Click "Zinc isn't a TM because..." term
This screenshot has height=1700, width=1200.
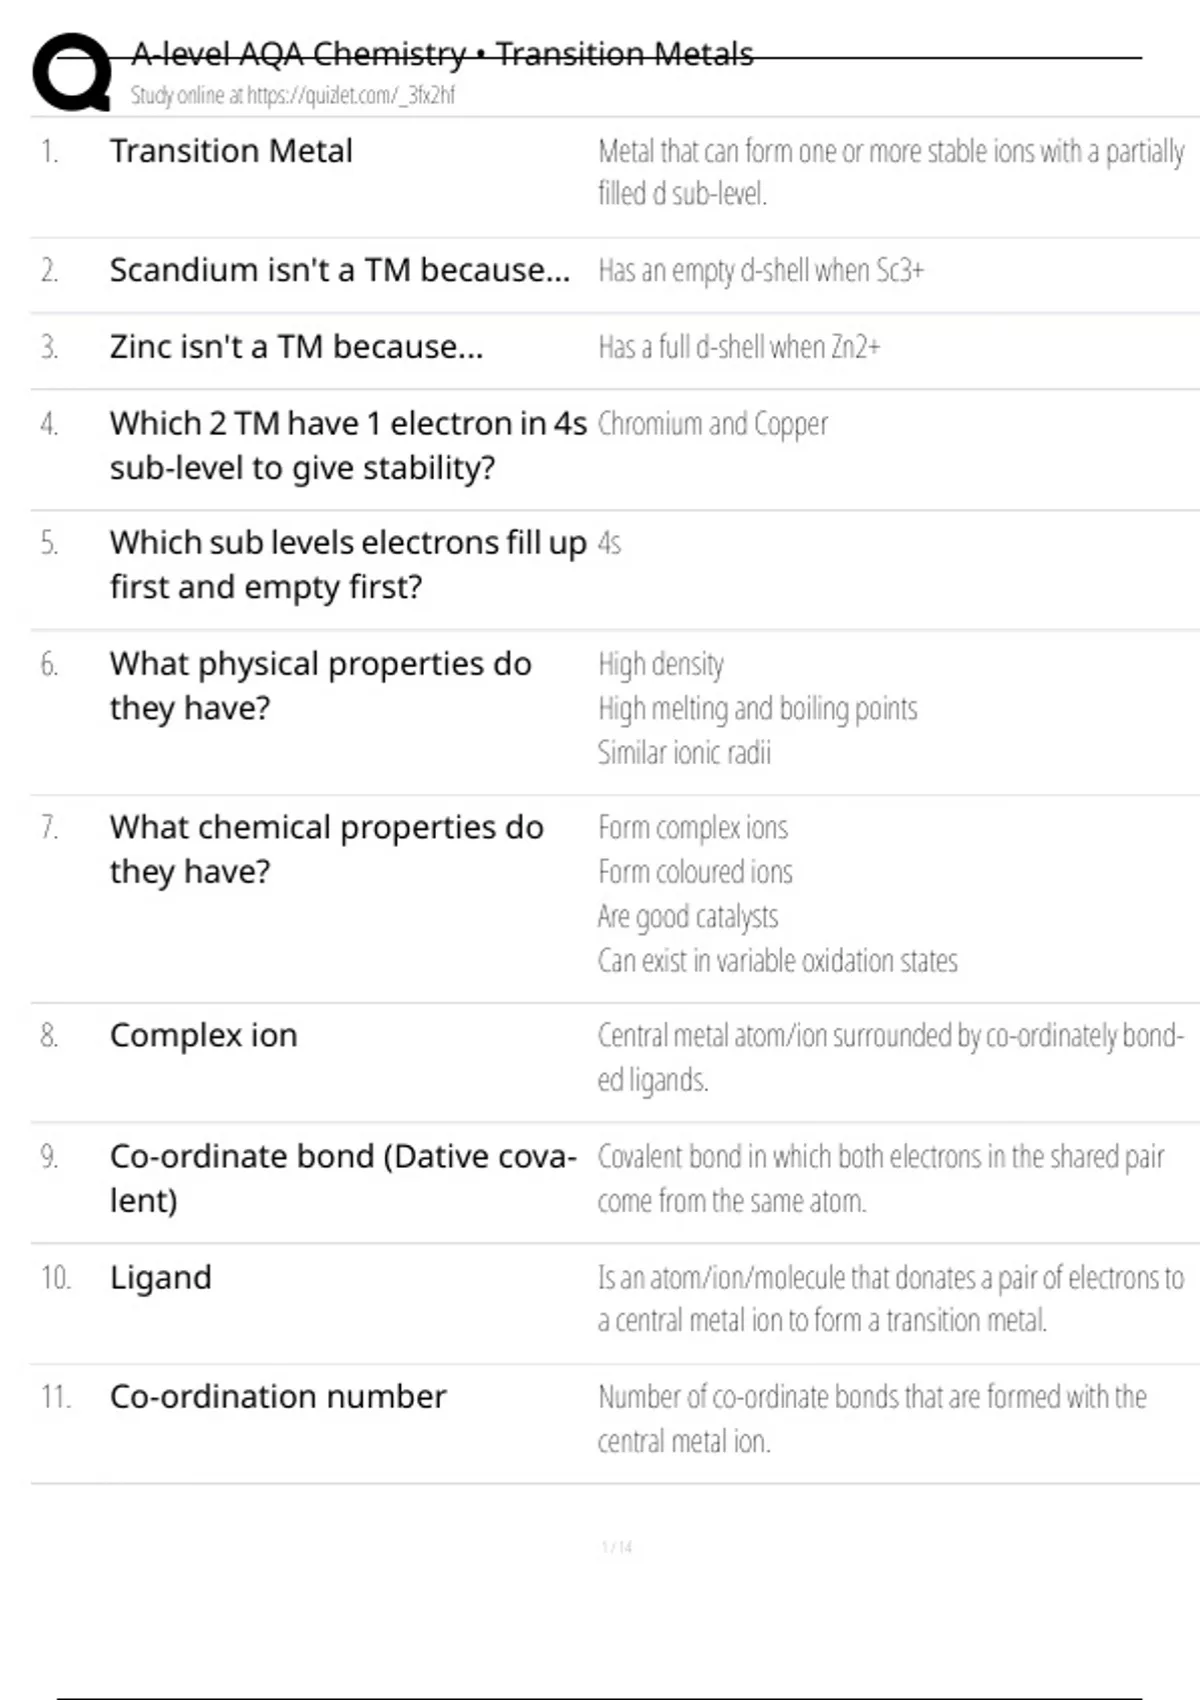296,347
